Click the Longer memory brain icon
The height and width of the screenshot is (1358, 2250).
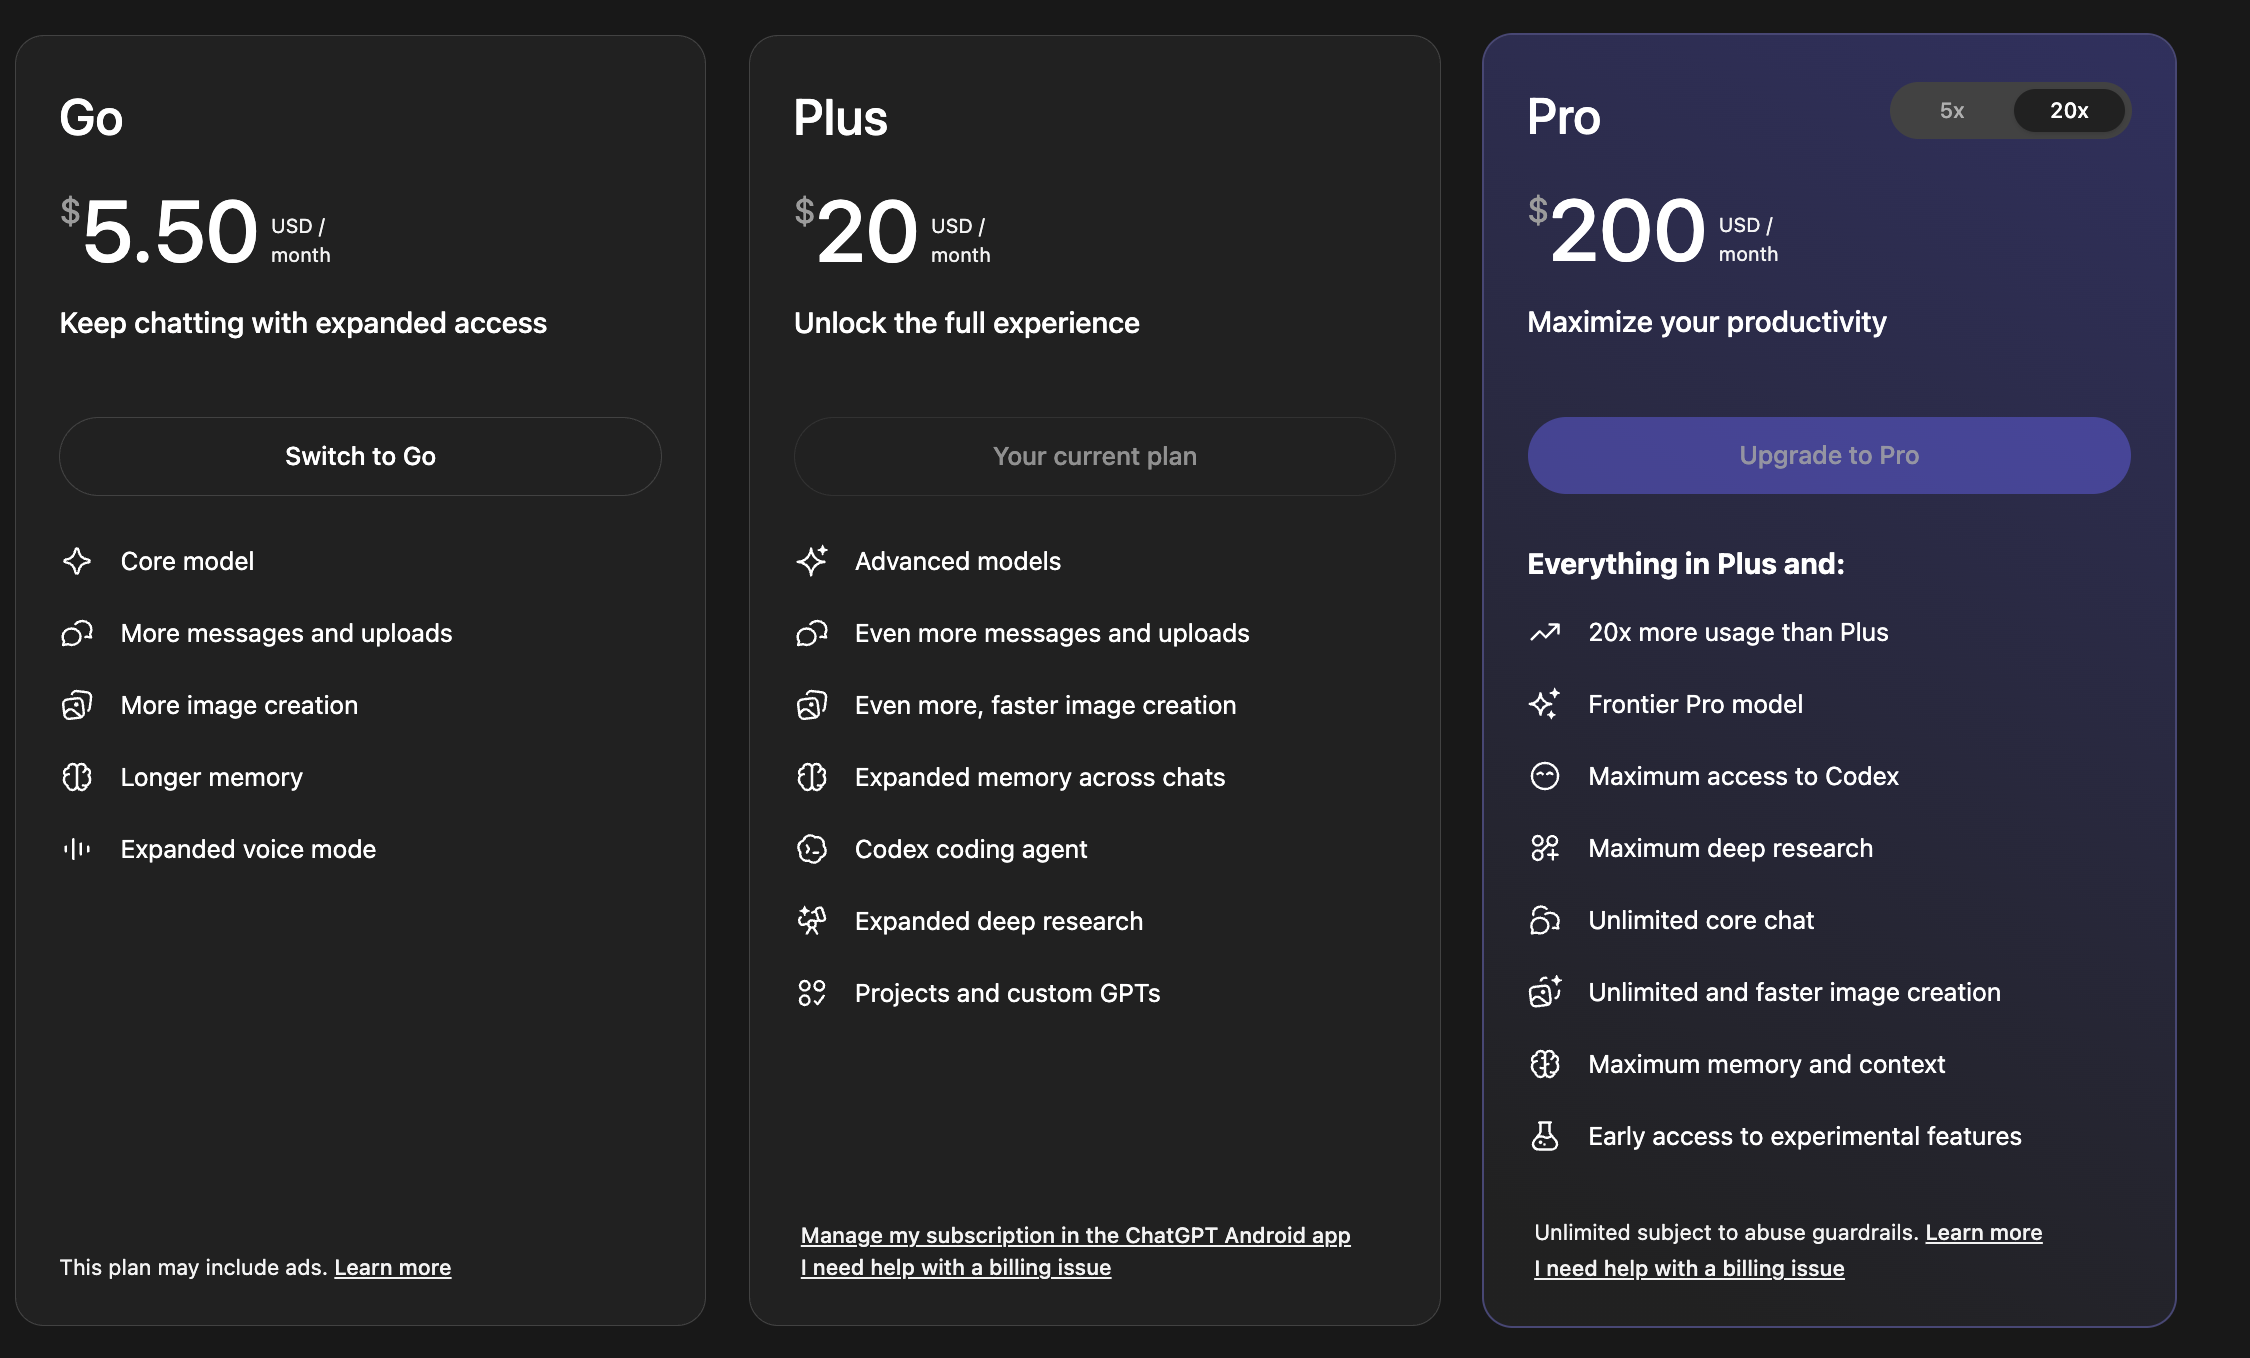tap(77, 777)
